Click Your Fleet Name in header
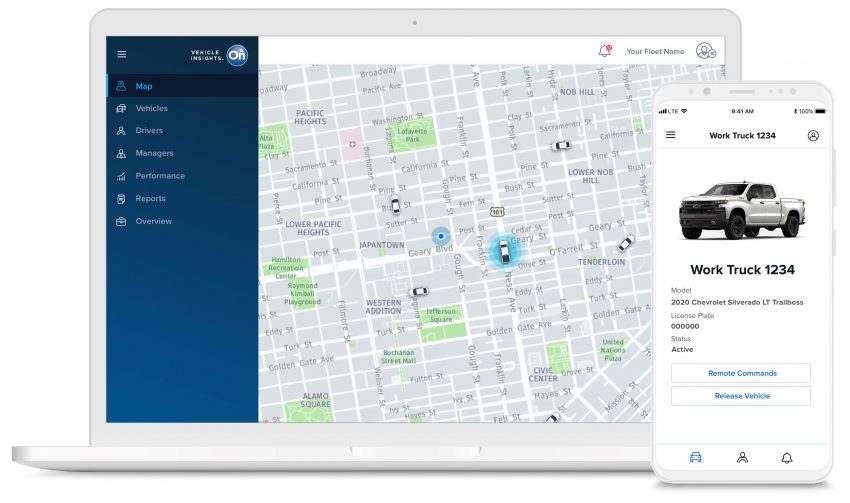Screen dimensions: 850x503 [655, 51]
